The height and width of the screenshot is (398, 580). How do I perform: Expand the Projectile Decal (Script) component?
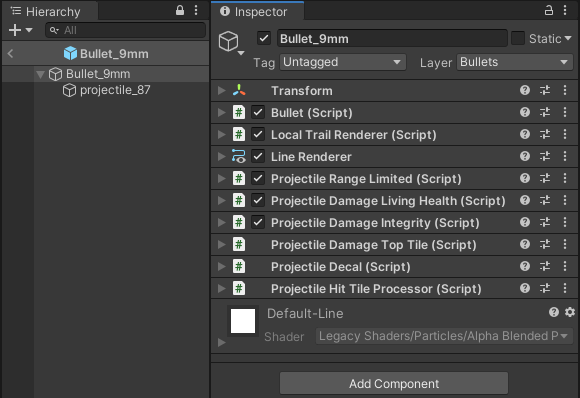click(222, 267)
